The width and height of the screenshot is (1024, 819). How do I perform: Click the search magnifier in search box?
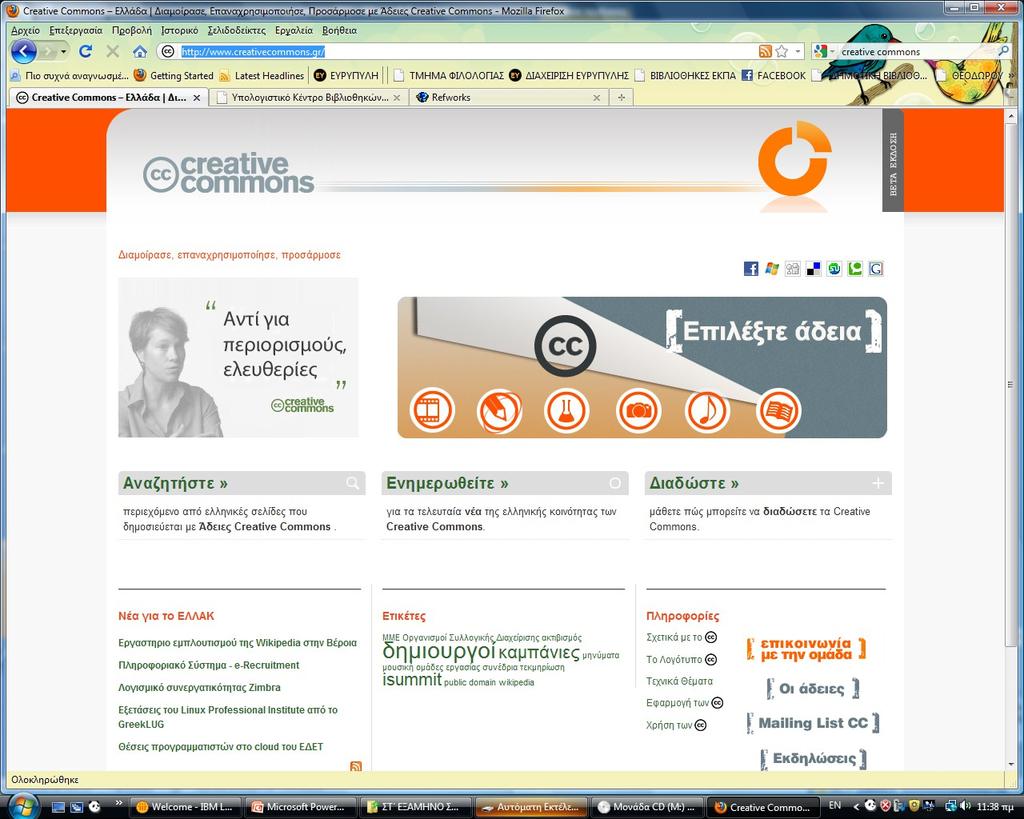[x=1002, y=51]
